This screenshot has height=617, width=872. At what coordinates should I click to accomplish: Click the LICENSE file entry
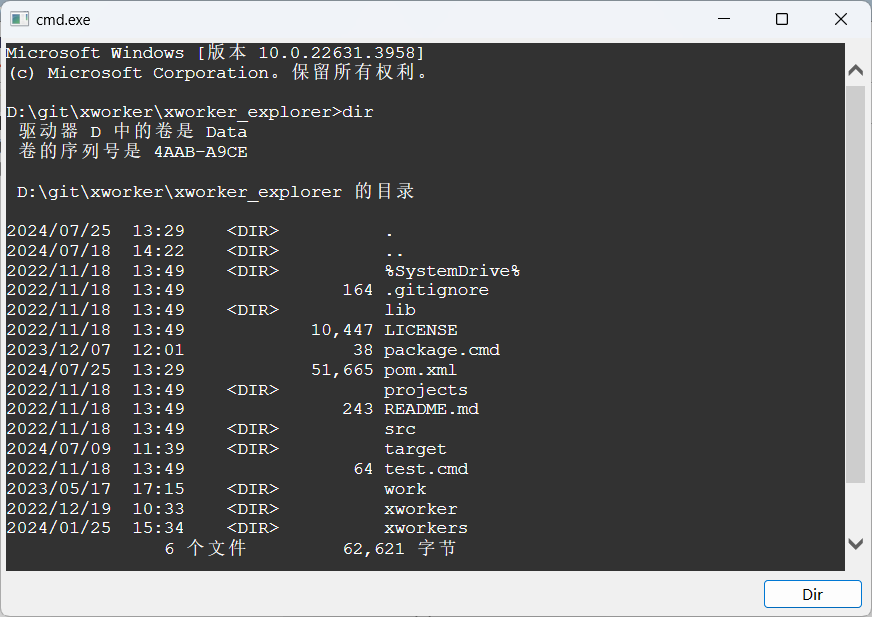(420, 330)
